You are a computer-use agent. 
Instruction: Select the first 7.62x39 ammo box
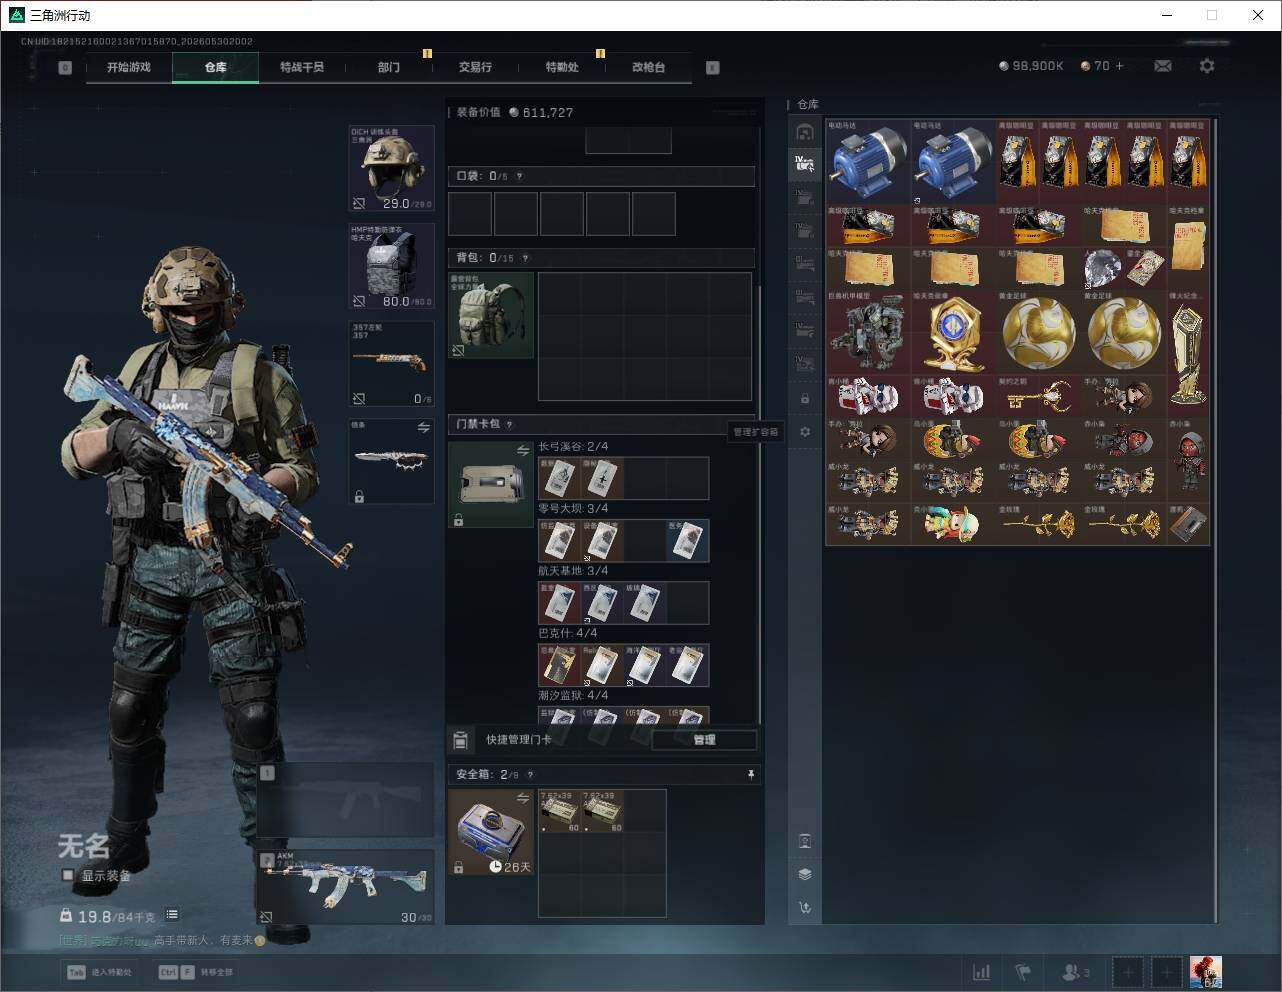tap(560, 811)
